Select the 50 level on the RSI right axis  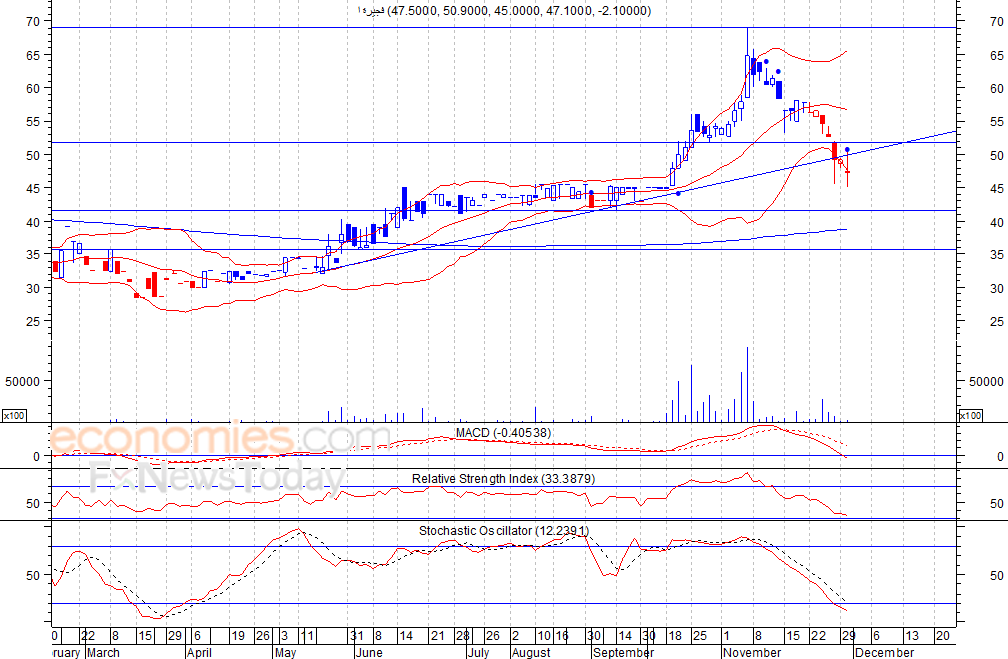coord(997,503)
